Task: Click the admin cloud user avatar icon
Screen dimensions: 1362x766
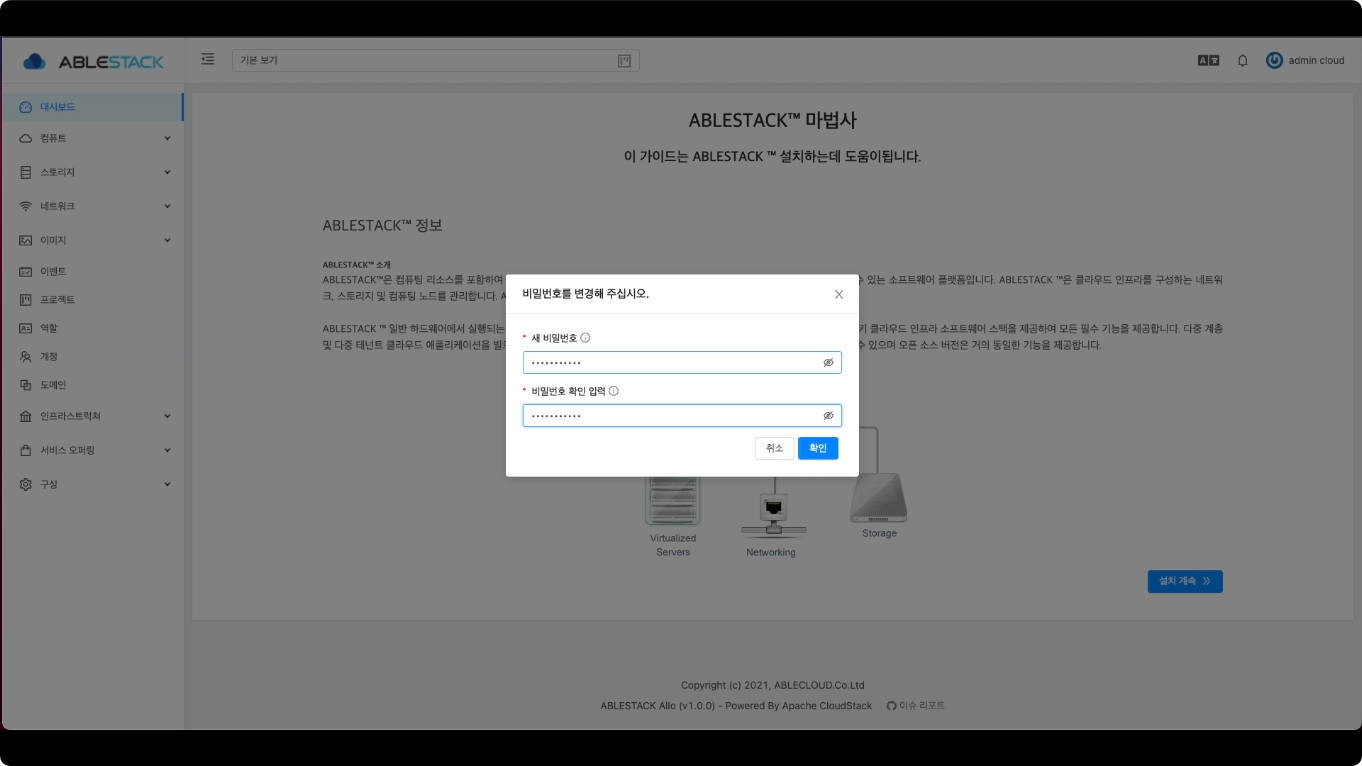Action: point(1274,60)
